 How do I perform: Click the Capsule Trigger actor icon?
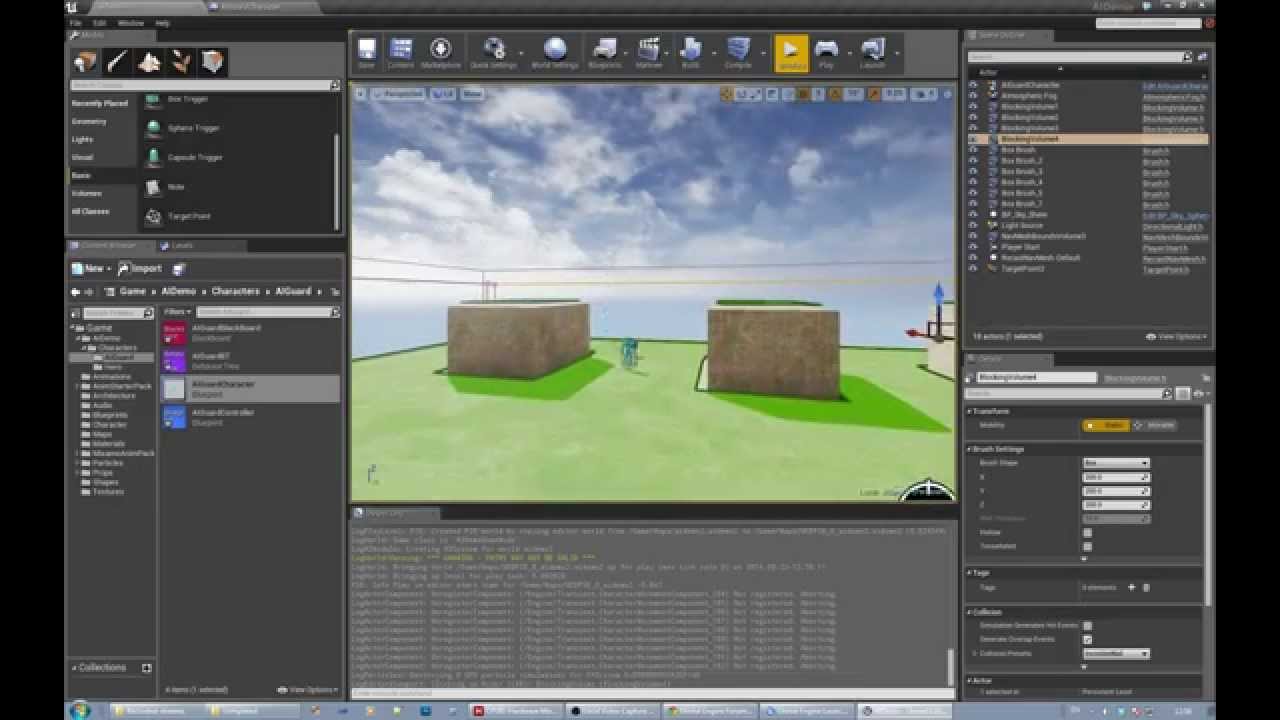pyautogui.click(x=153, y=157)
